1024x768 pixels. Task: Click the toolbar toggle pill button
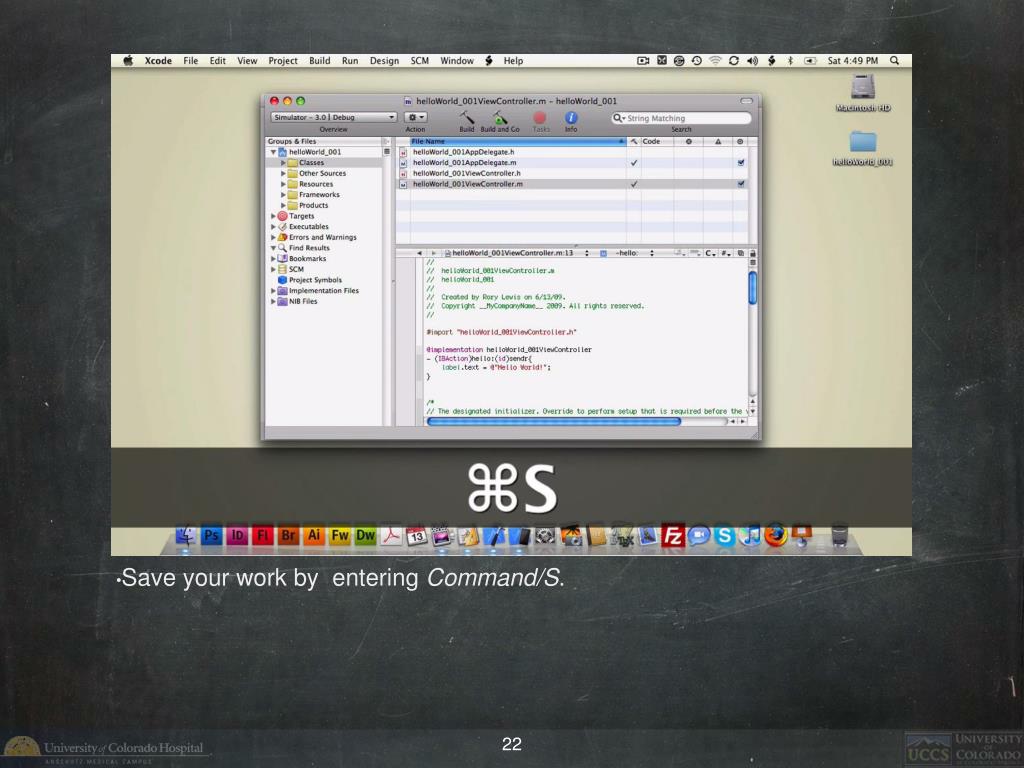(746, 101)
